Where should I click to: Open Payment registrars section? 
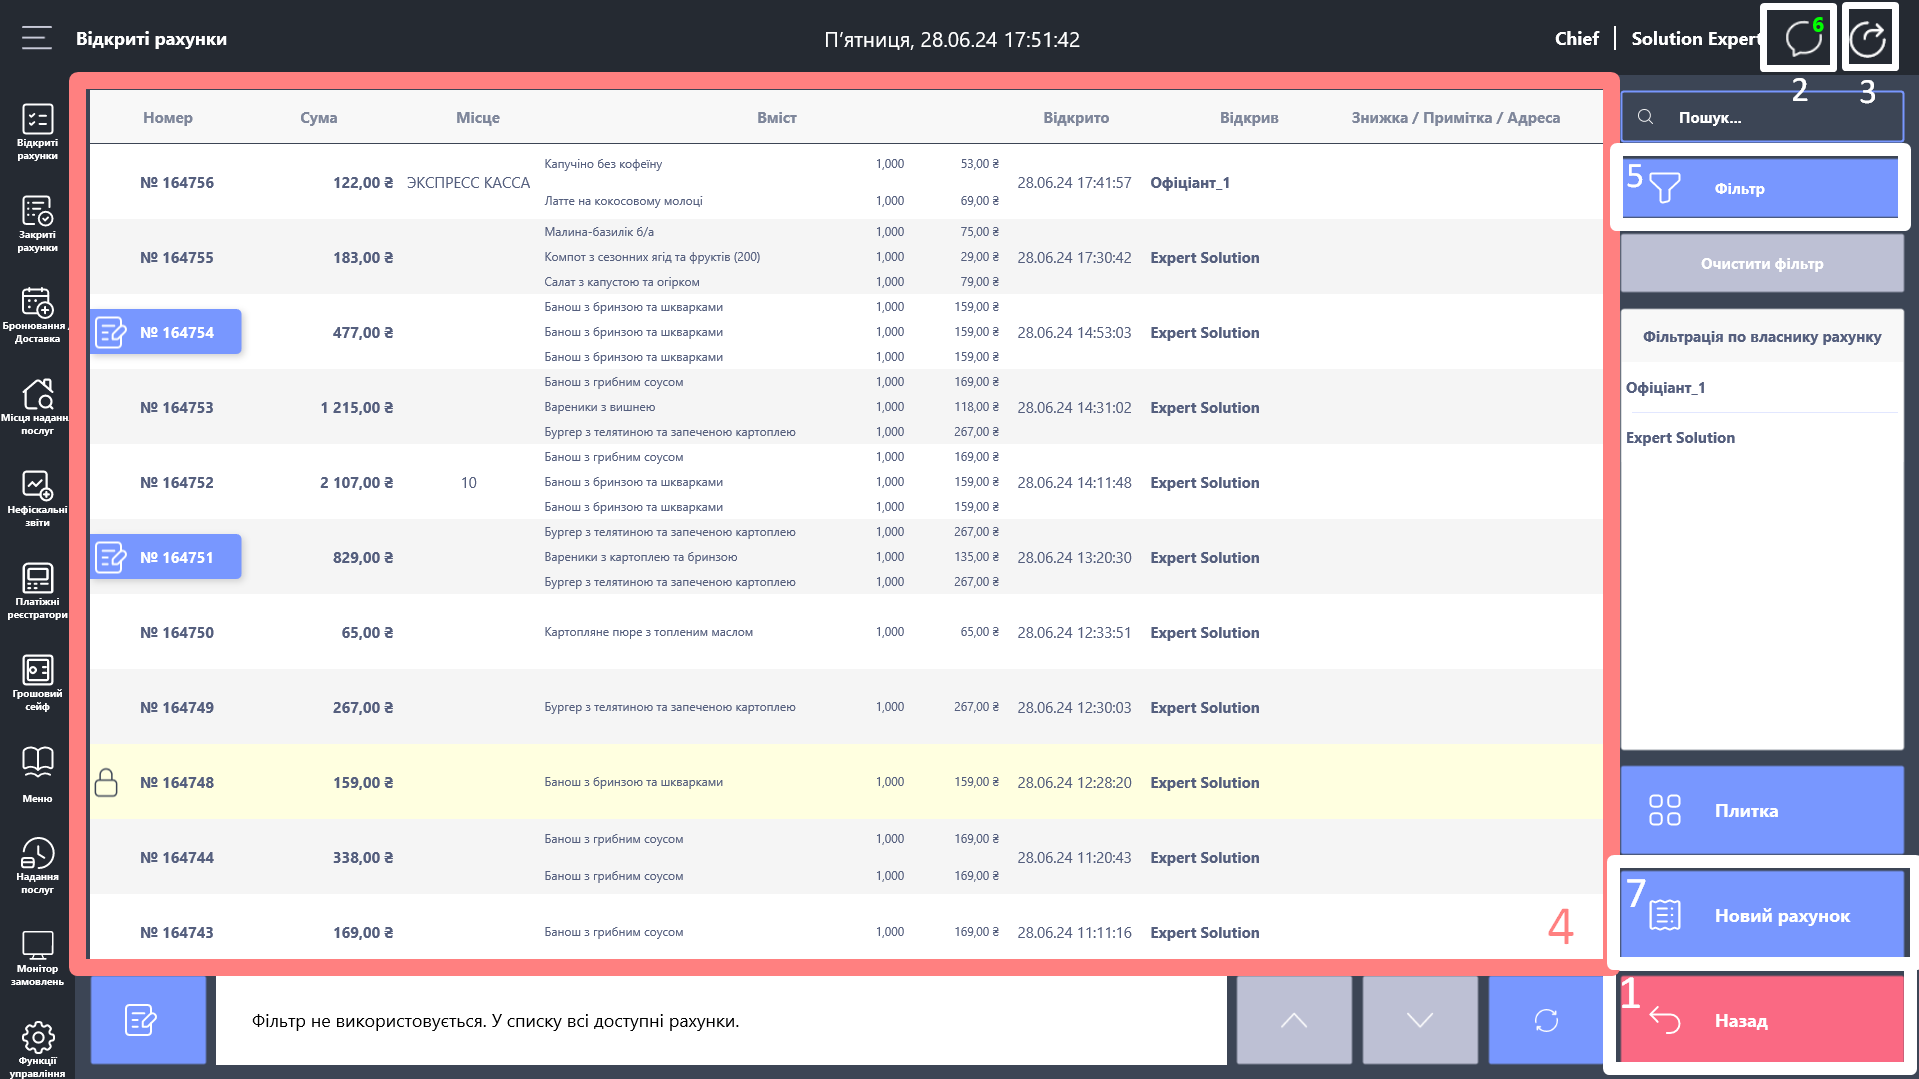(x=37, y=590)
